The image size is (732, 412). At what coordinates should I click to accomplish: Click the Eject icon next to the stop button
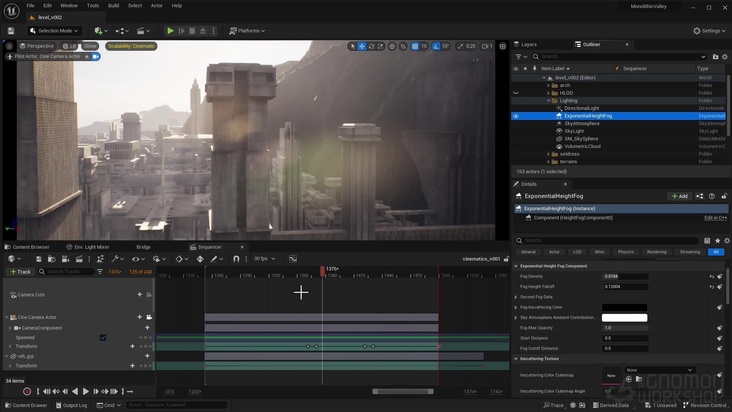click(x=203, y=31)
